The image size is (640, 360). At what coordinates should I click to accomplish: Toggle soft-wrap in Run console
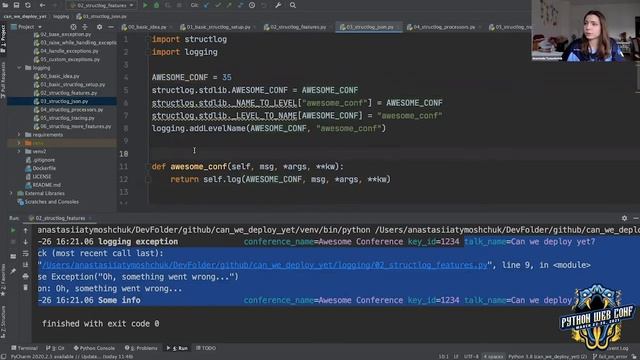[x=25, y=253]
